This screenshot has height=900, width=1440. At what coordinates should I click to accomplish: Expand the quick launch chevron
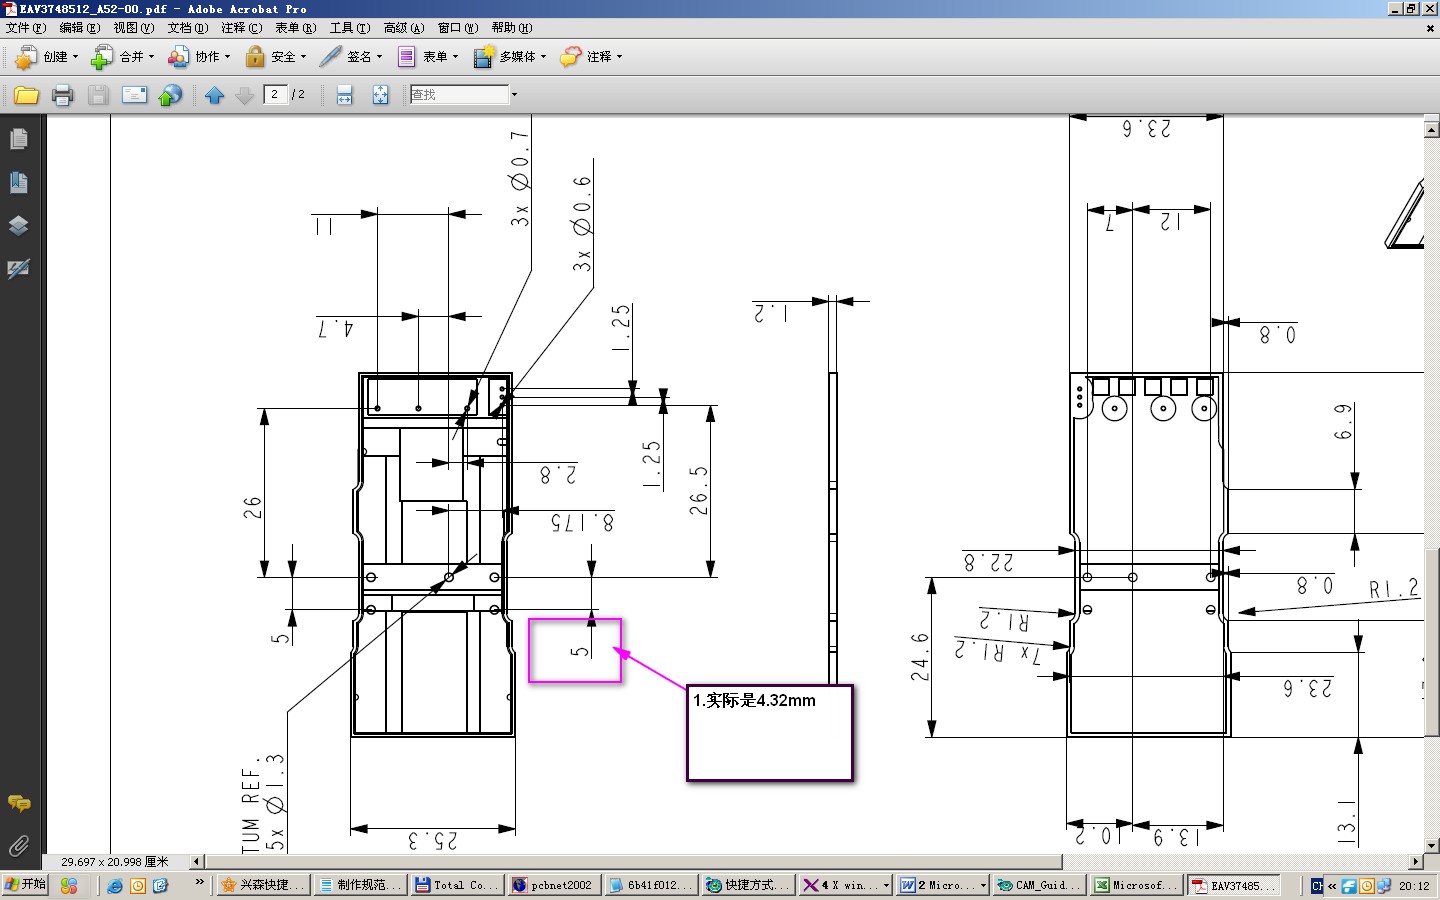click(x=199, y=882)
